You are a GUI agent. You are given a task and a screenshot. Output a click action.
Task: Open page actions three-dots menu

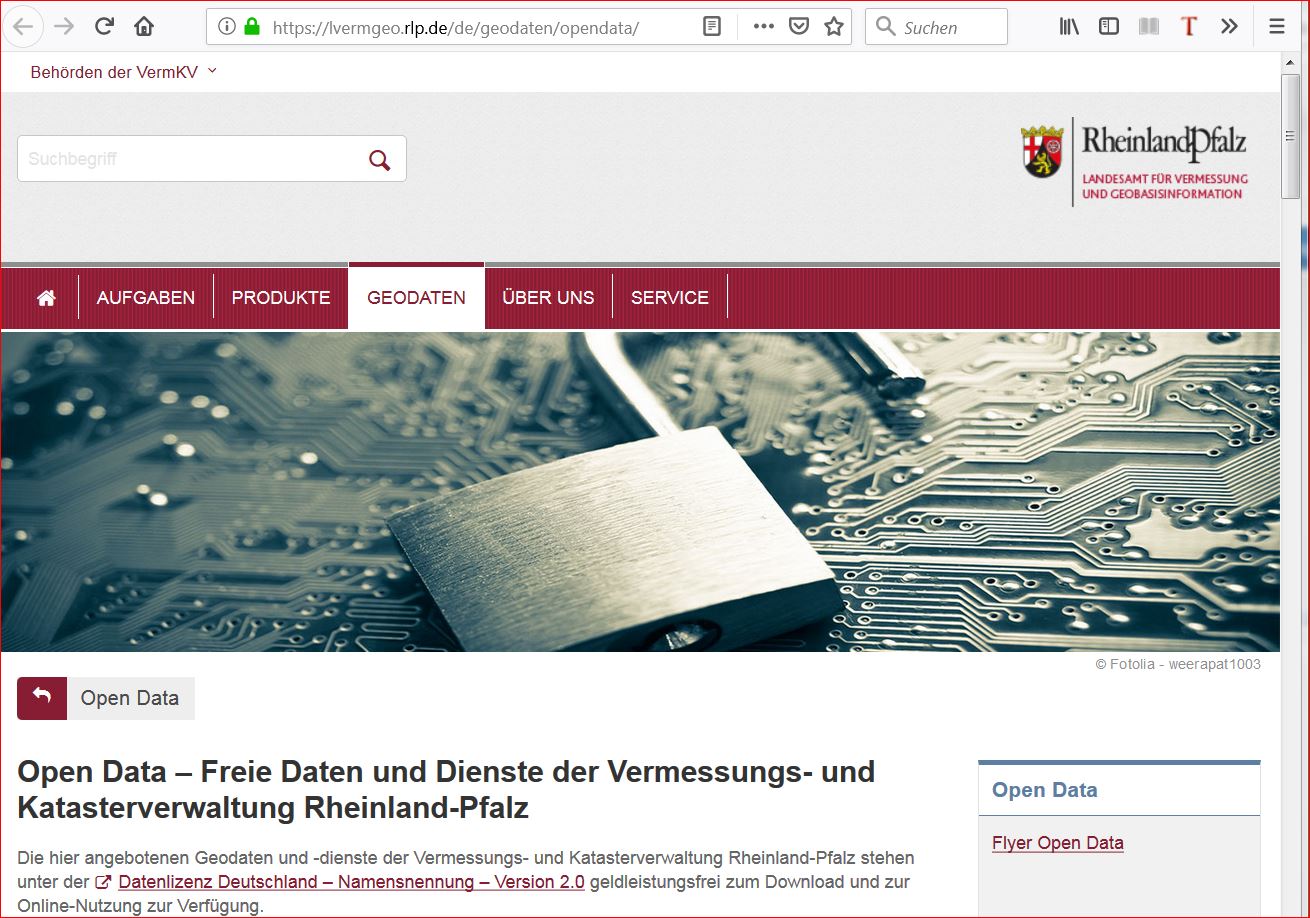pos(764,27)
